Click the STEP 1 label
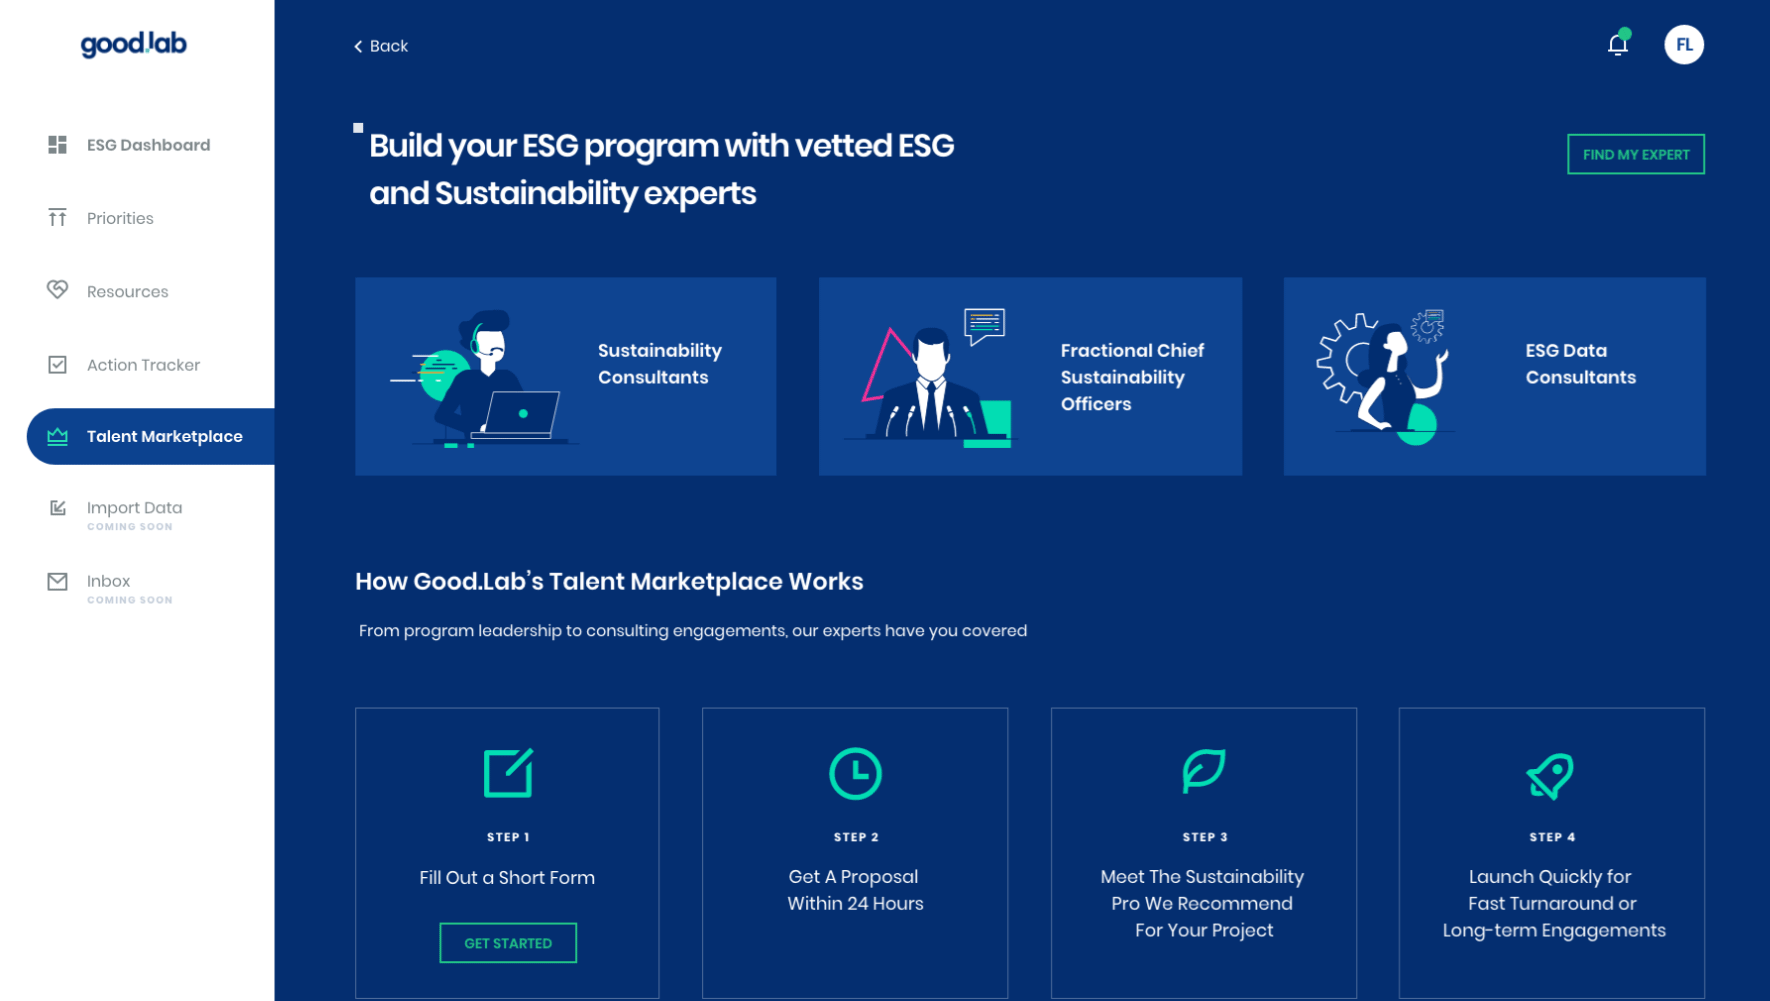 pos(508,837)
